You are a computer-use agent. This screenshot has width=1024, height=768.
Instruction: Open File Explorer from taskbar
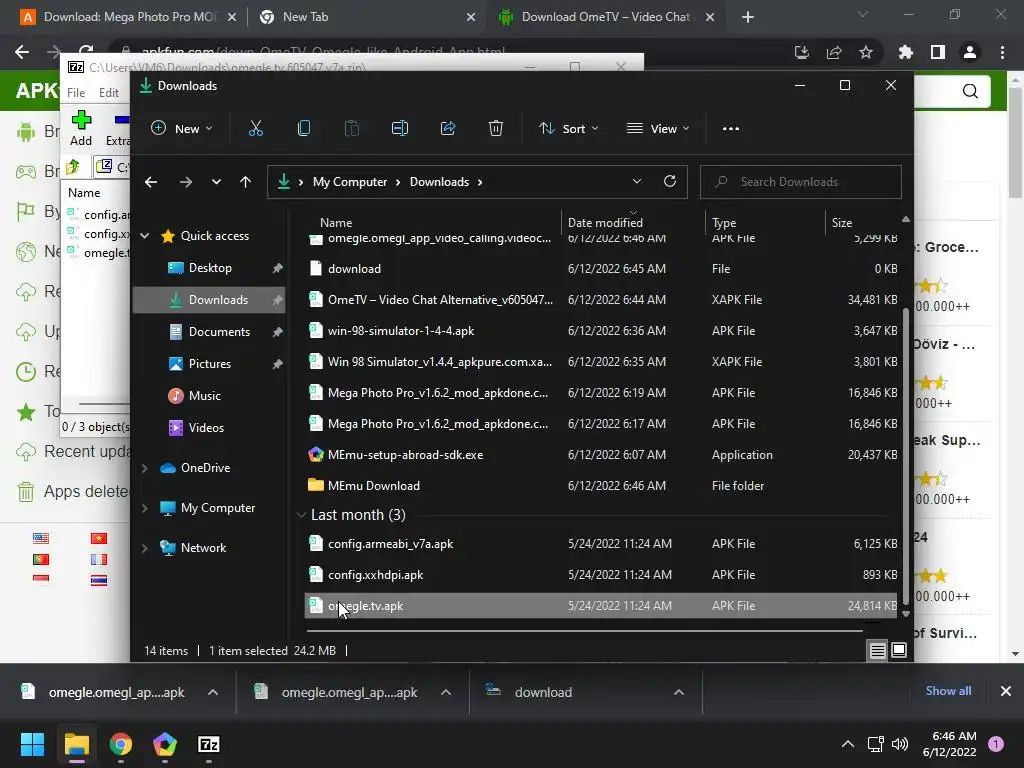(76, 744)
